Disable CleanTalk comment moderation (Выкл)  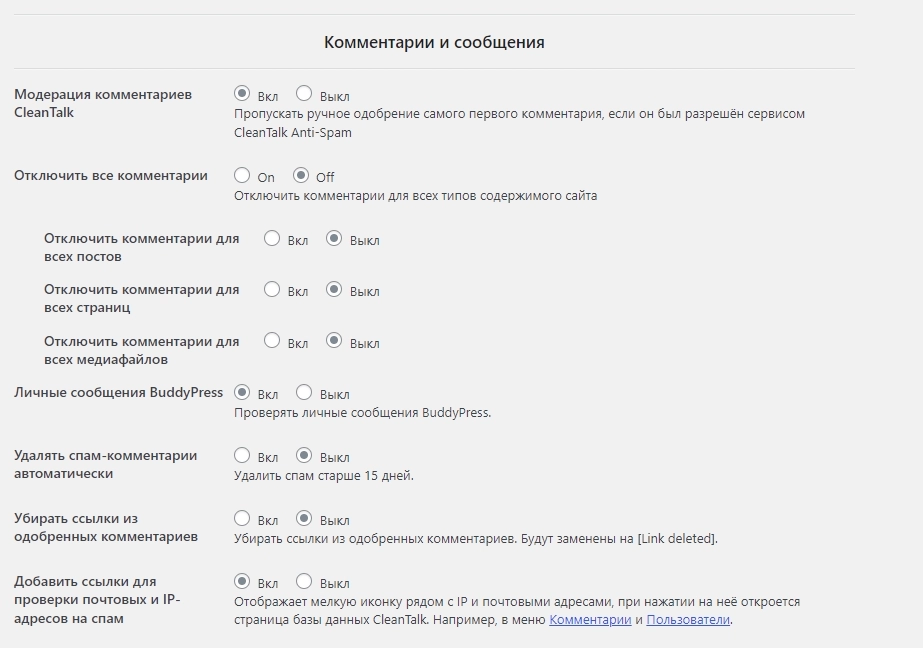(x=304, y=95)
